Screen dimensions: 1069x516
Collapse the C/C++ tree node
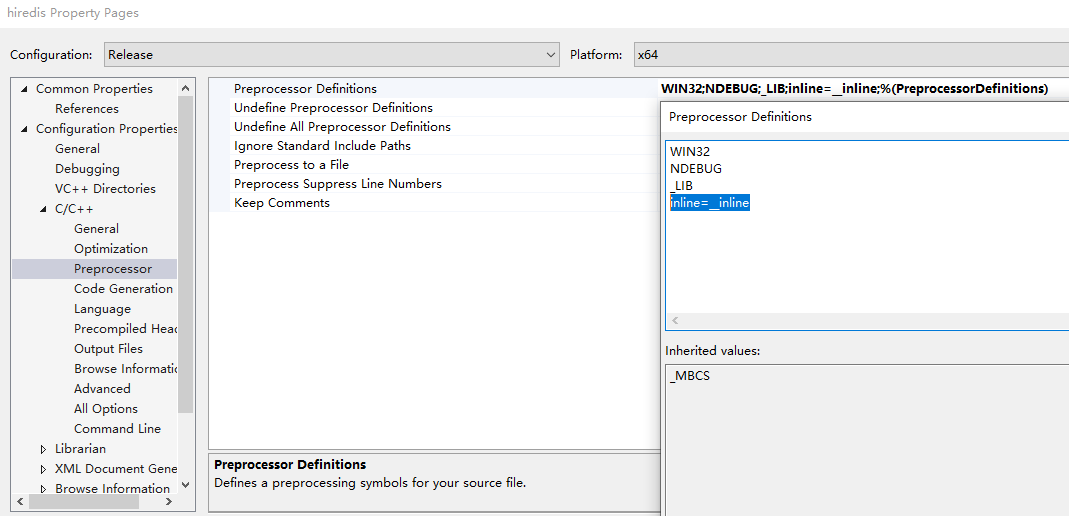pyautogui.click(x=44, y=209)
